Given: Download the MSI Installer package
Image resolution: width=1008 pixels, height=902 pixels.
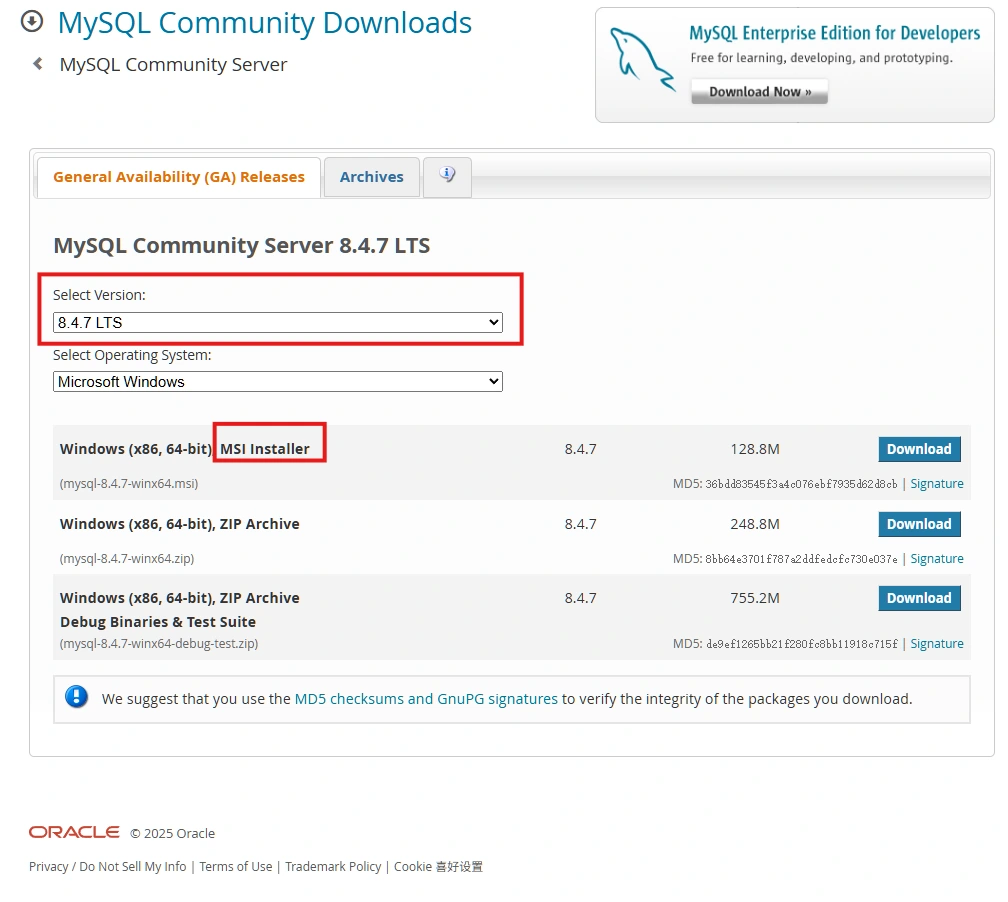Looking at the screenshot, I should click(918, 449).
